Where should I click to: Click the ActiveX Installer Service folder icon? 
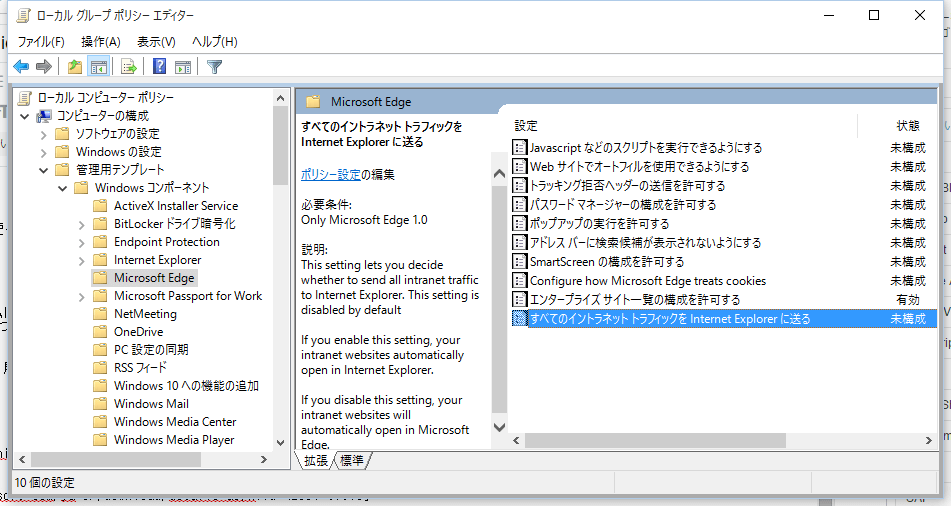coord(100,206)
